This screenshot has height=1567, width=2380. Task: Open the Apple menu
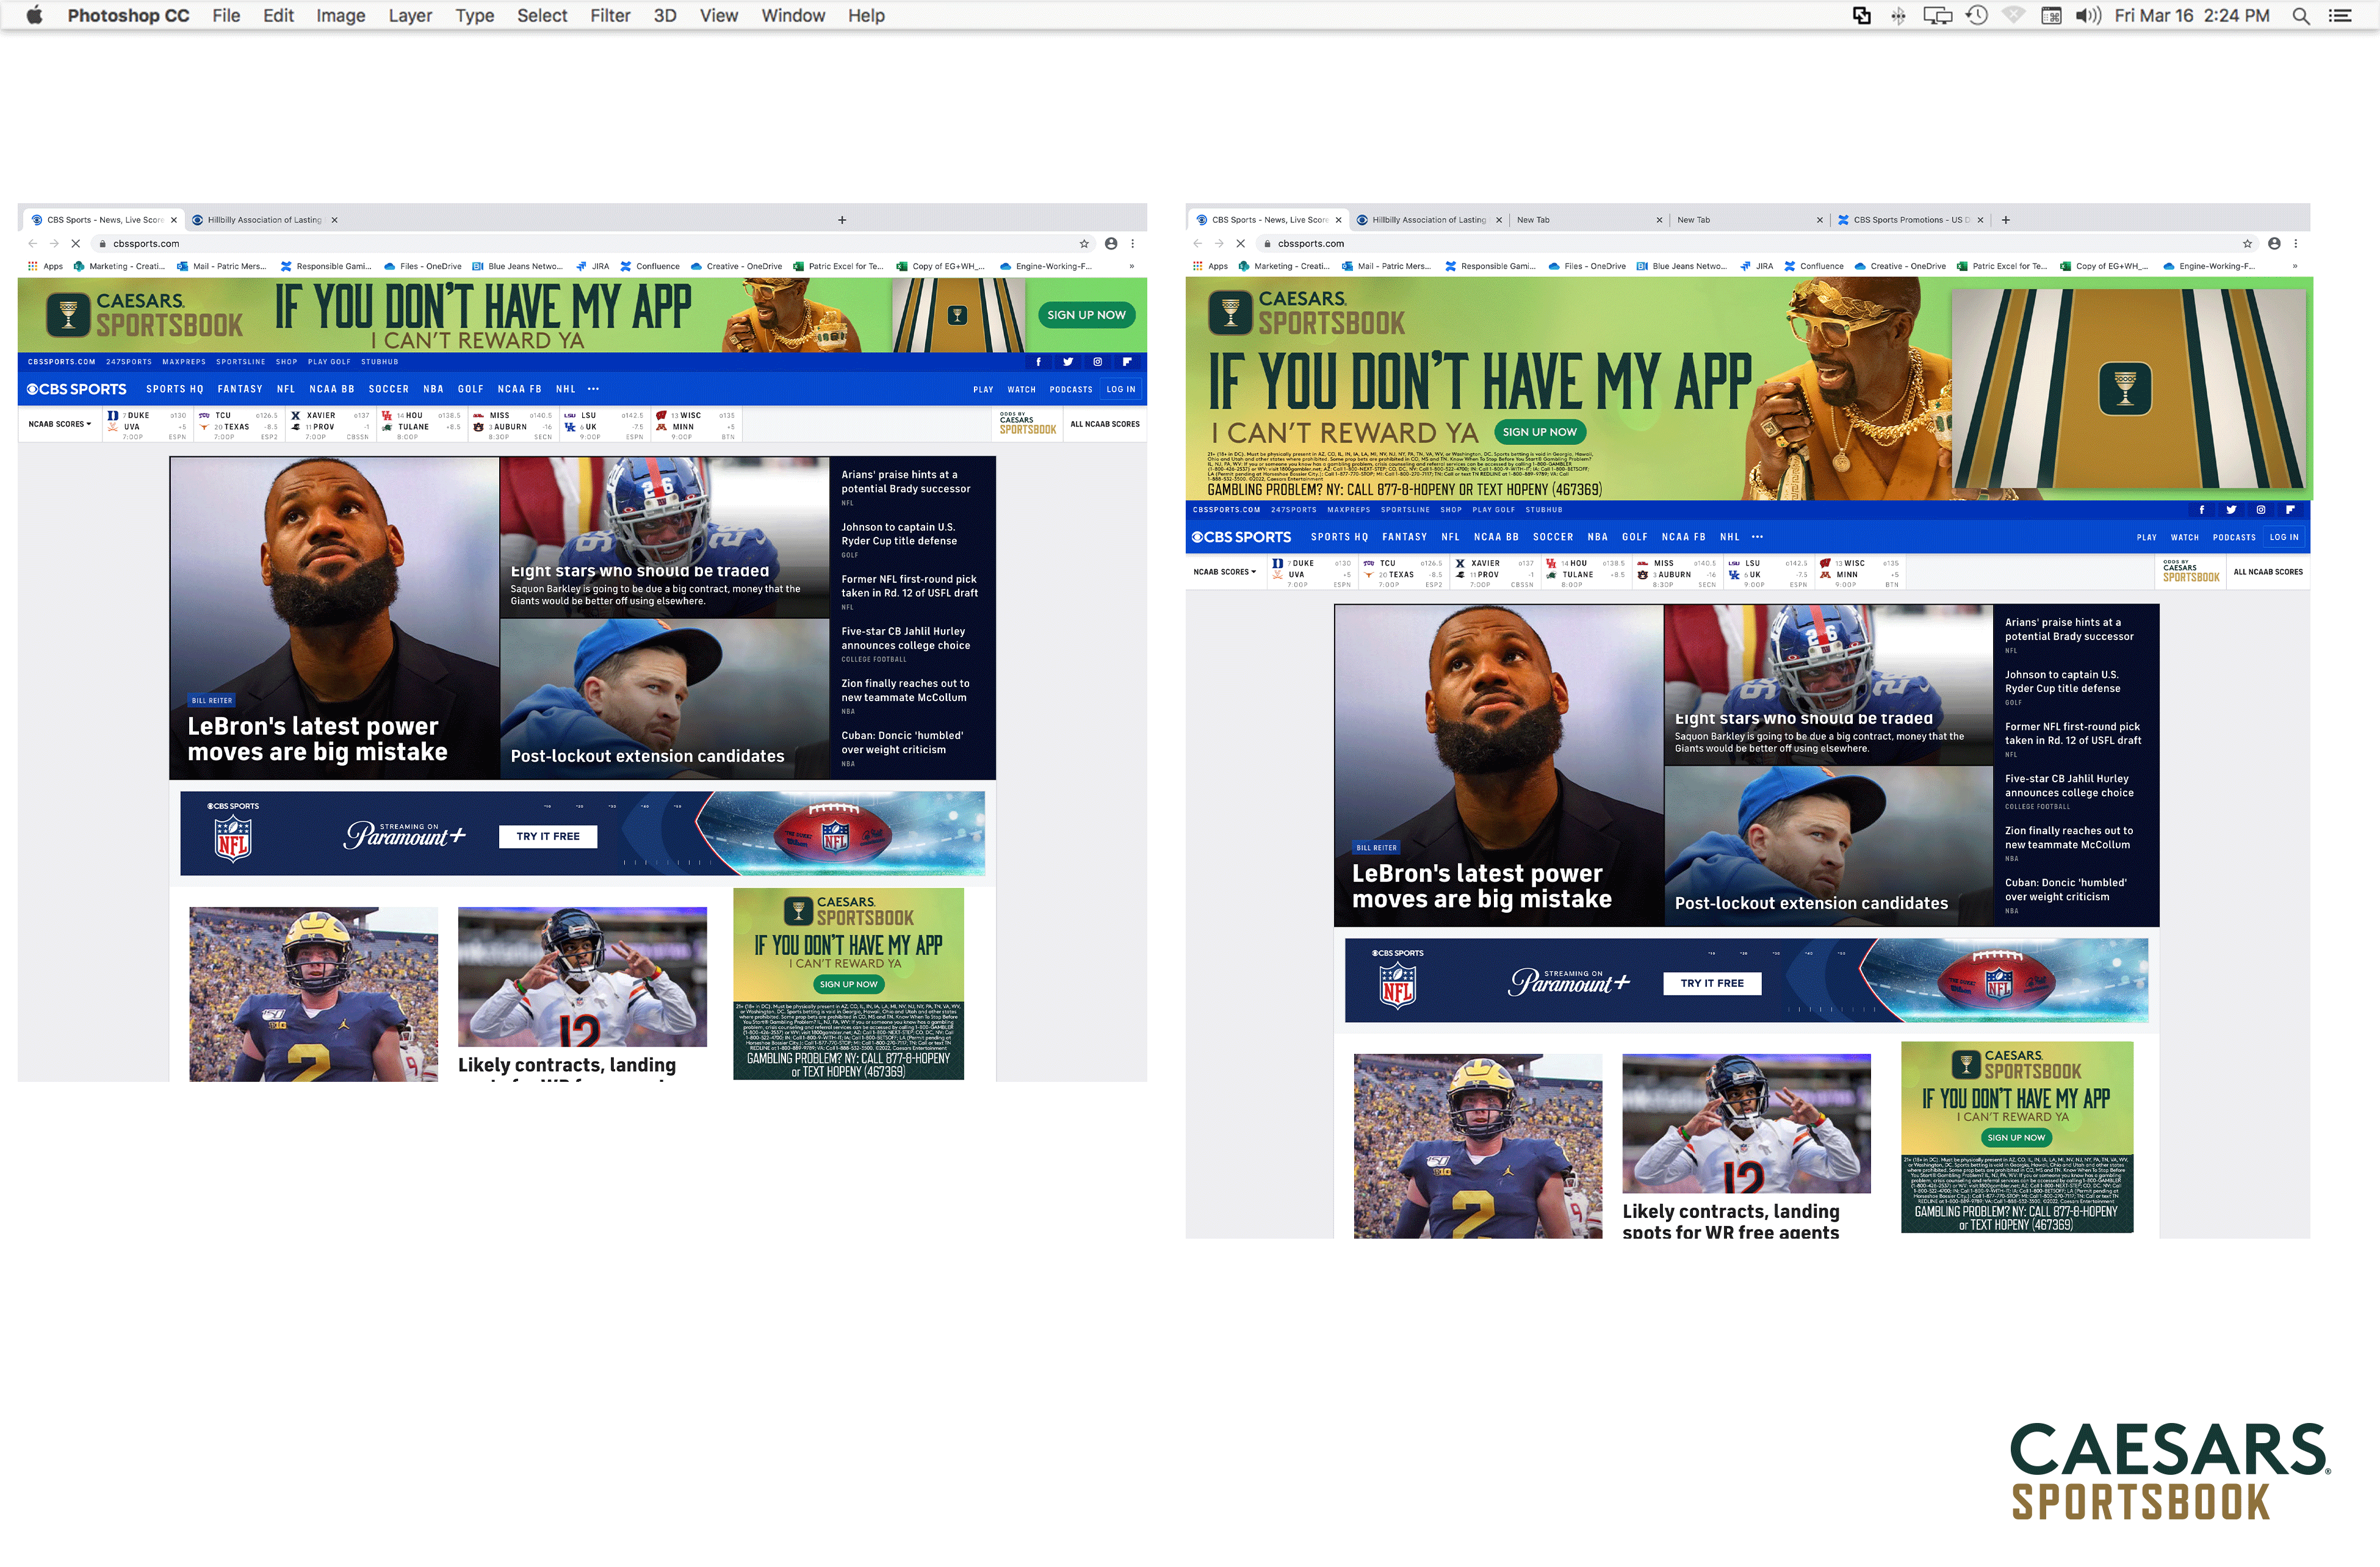coord(34,15)
